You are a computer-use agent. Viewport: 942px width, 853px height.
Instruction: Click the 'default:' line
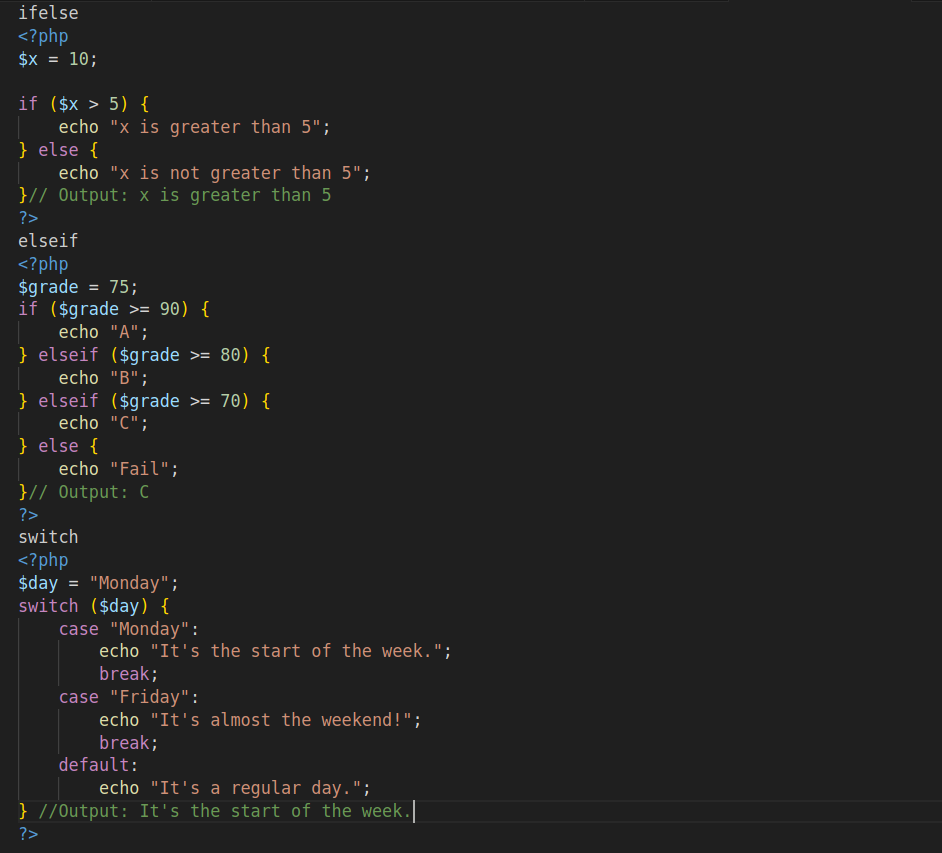(99, 765)
